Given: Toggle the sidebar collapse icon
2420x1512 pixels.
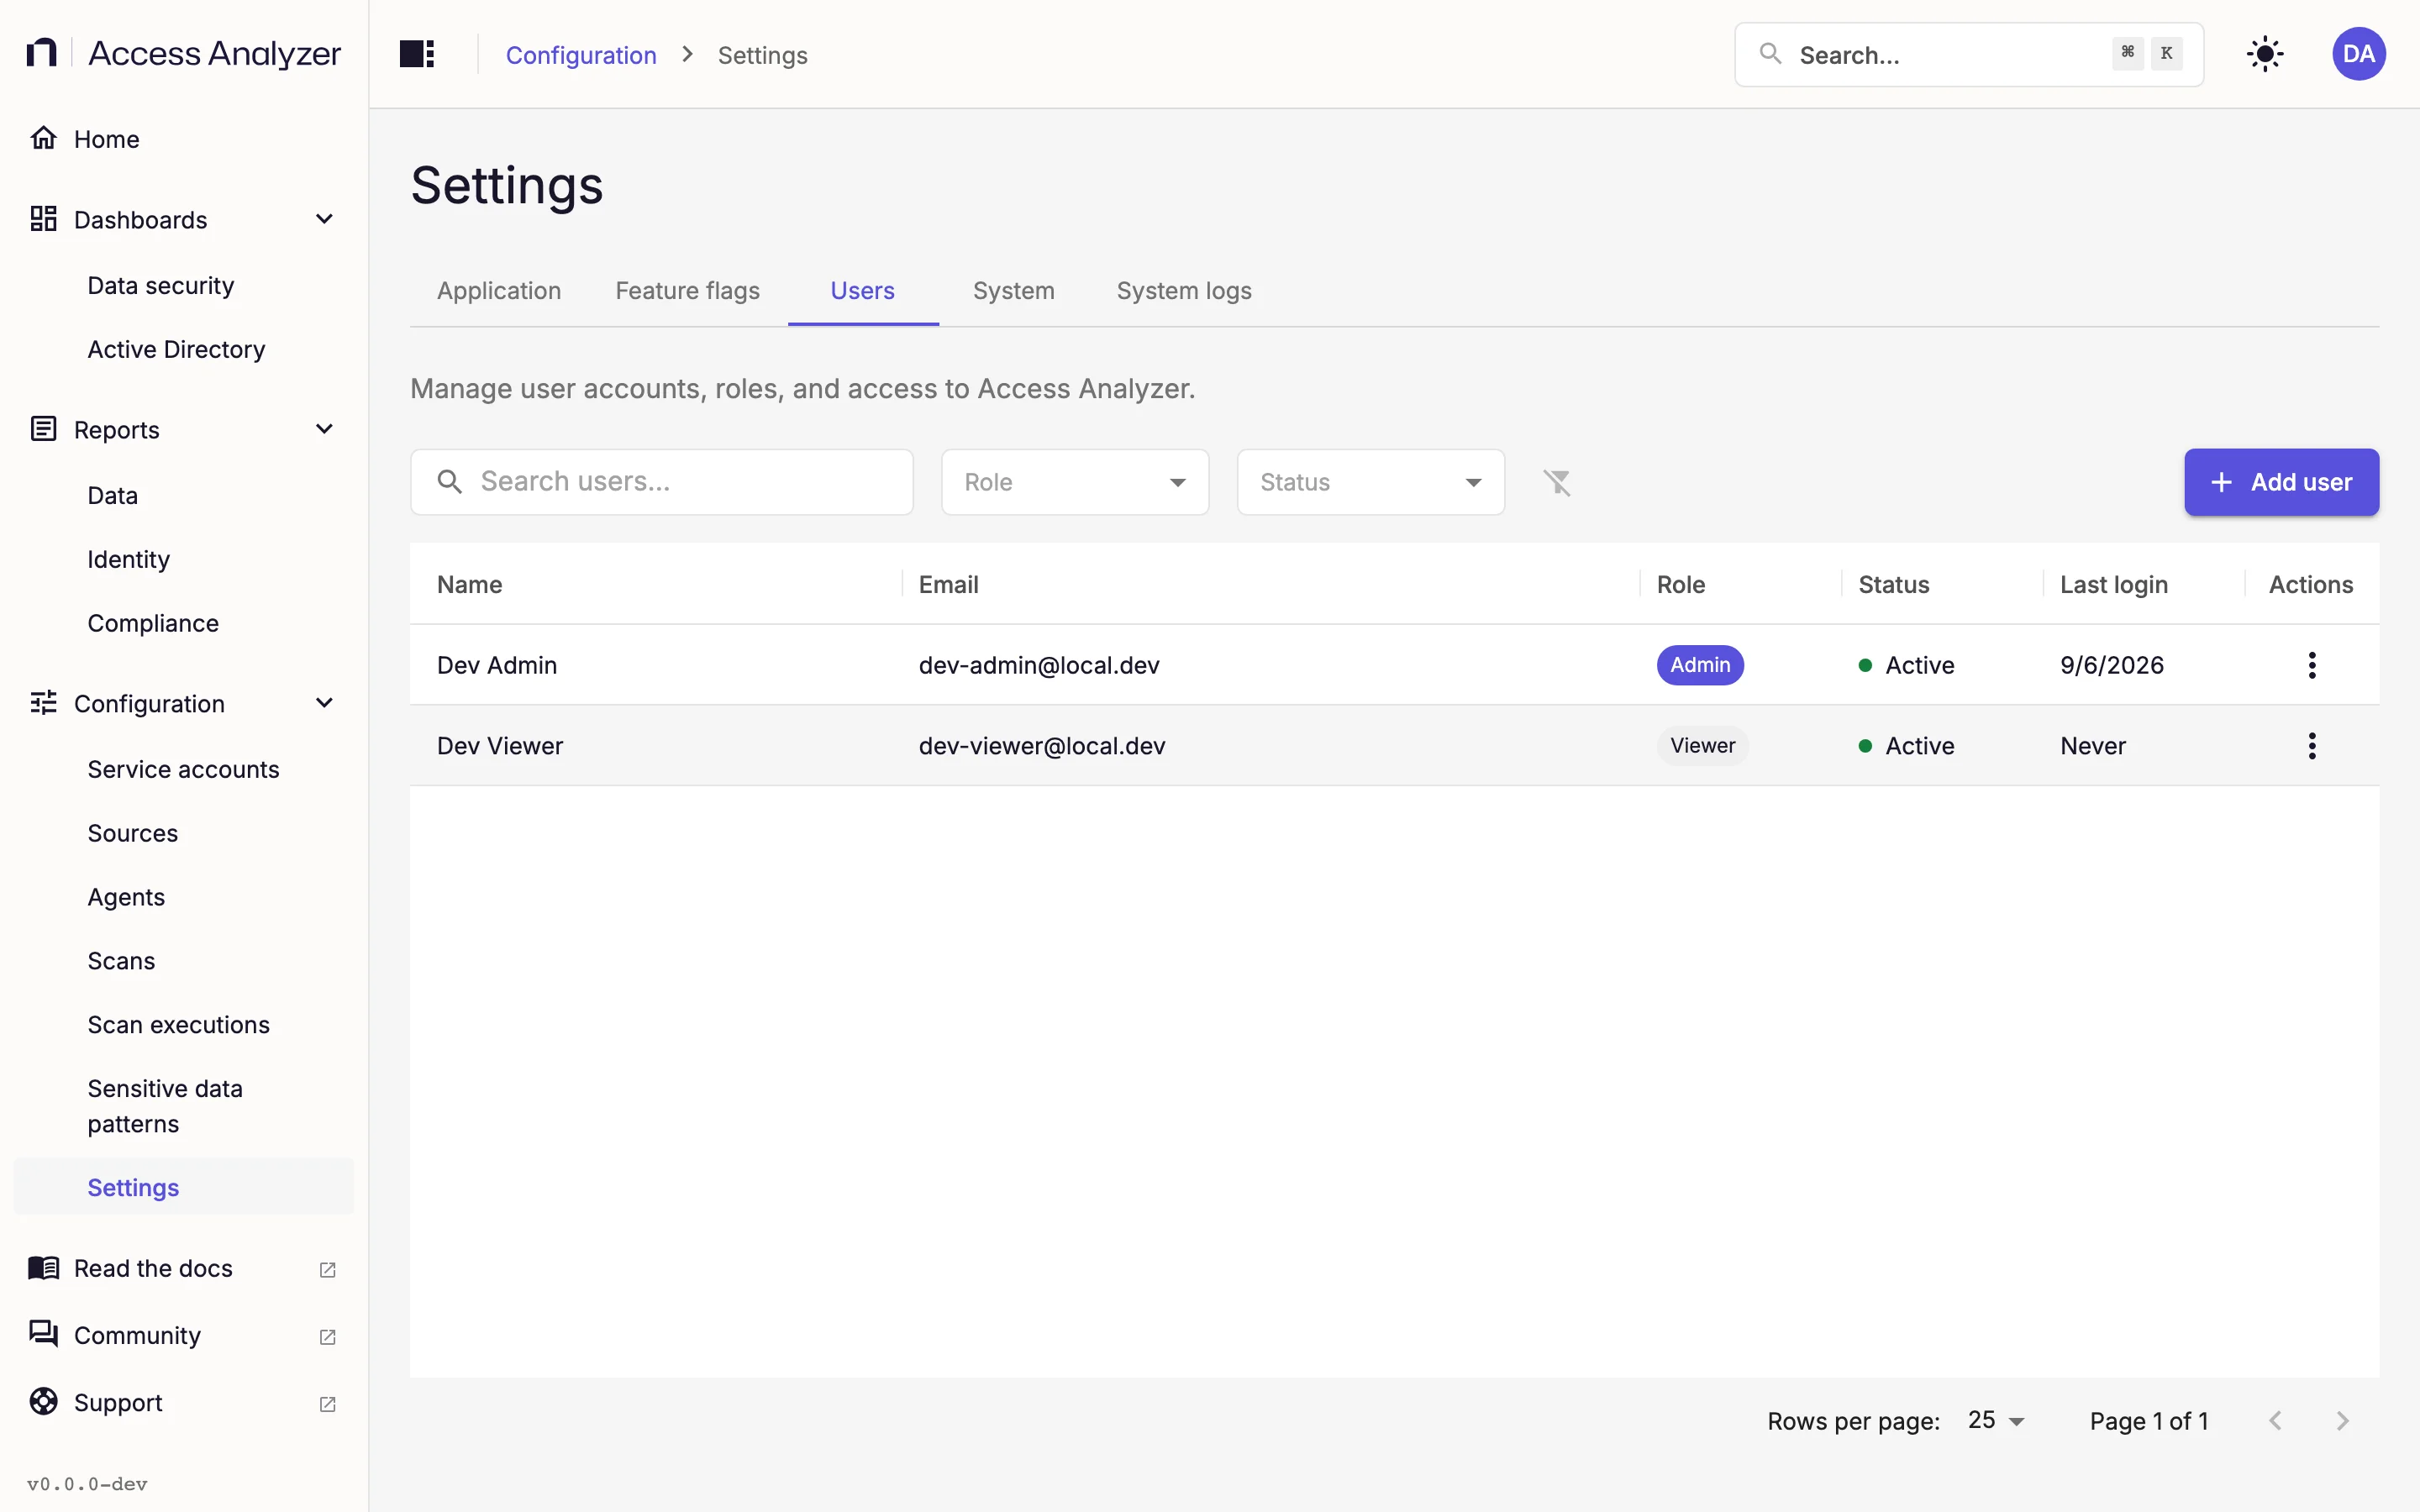Looking at the screenshot, I should click(417, 54).
